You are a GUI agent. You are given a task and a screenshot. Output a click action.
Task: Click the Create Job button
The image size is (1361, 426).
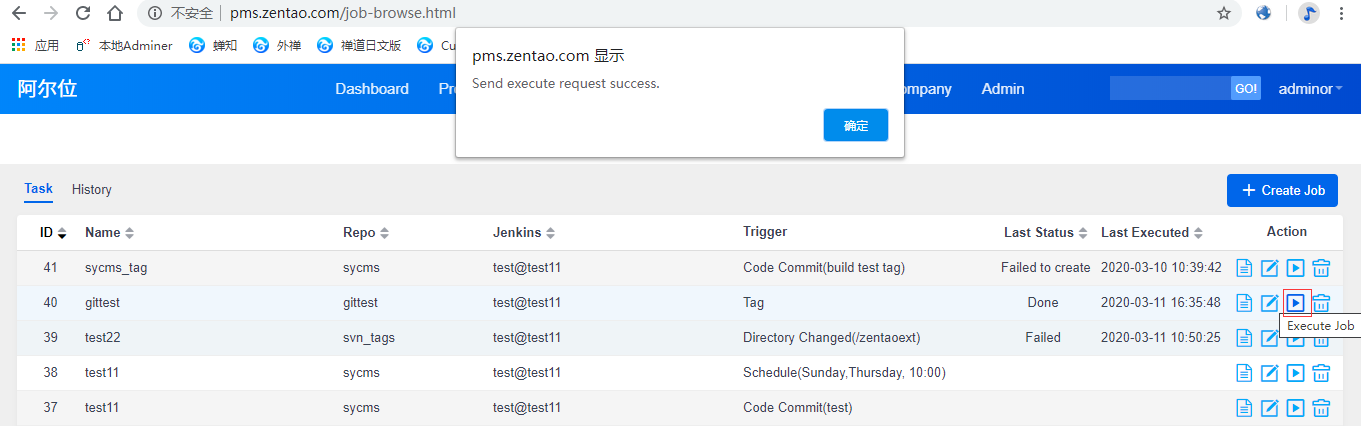point(1282,190)
